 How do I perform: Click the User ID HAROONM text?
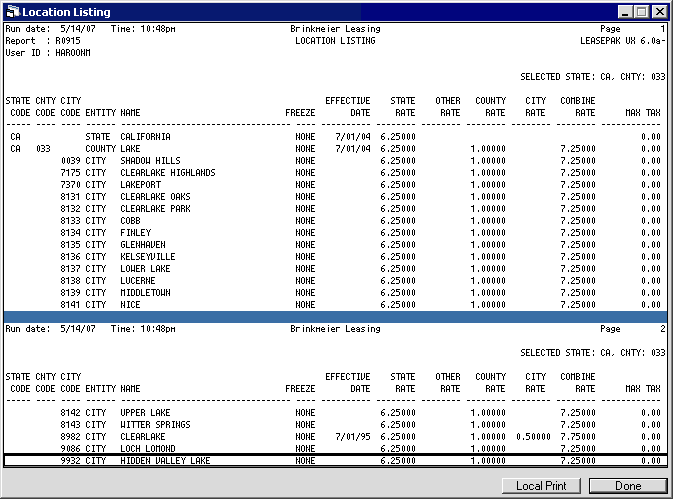(x=48, y=53)
